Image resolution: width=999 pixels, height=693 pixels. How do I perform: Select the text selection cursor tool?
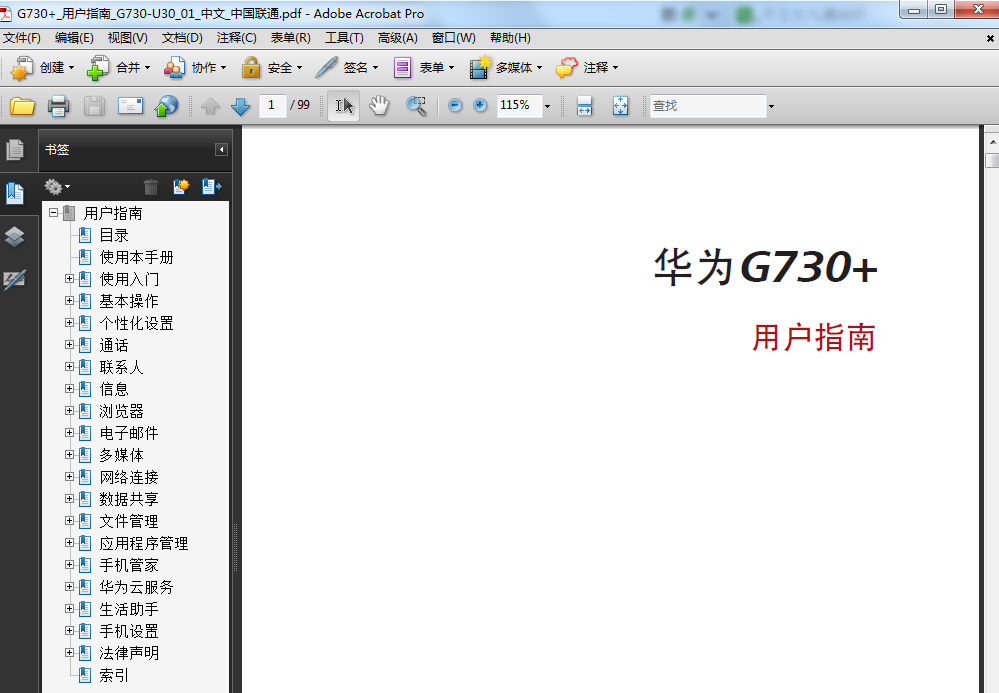tap(343, 106)
